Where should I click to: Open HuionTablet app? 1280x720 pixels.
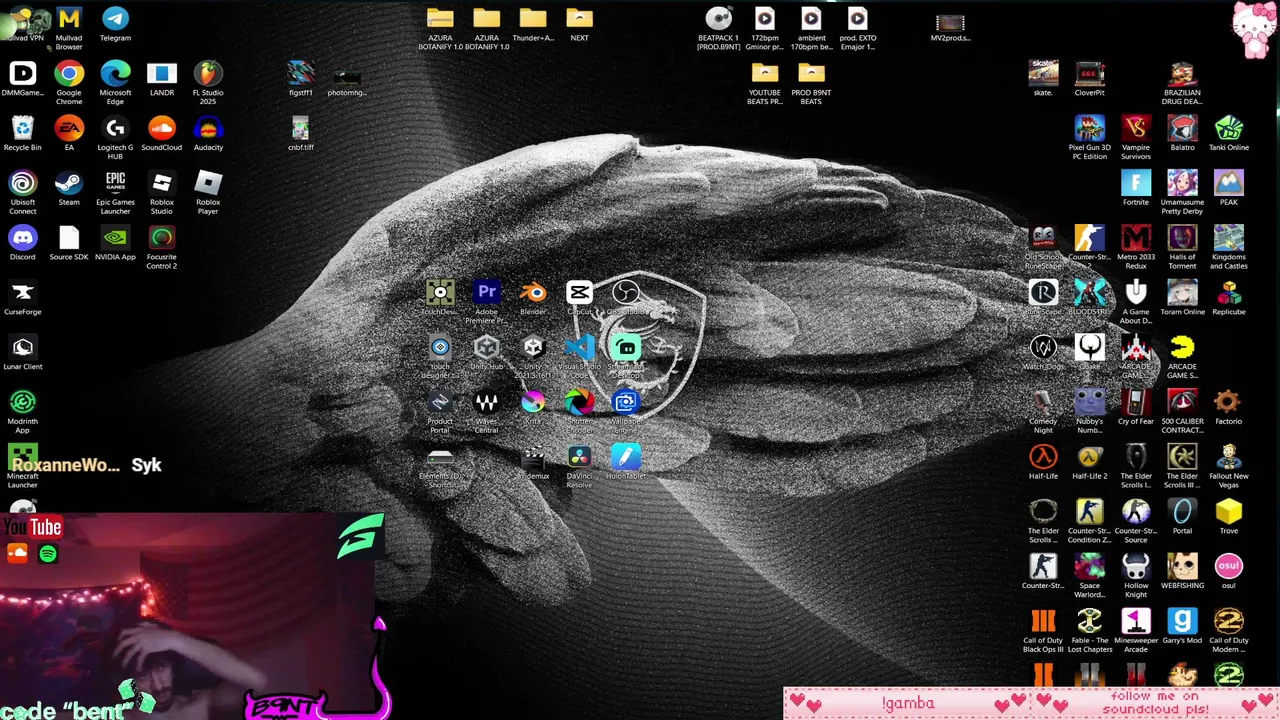tap(626, 457)
